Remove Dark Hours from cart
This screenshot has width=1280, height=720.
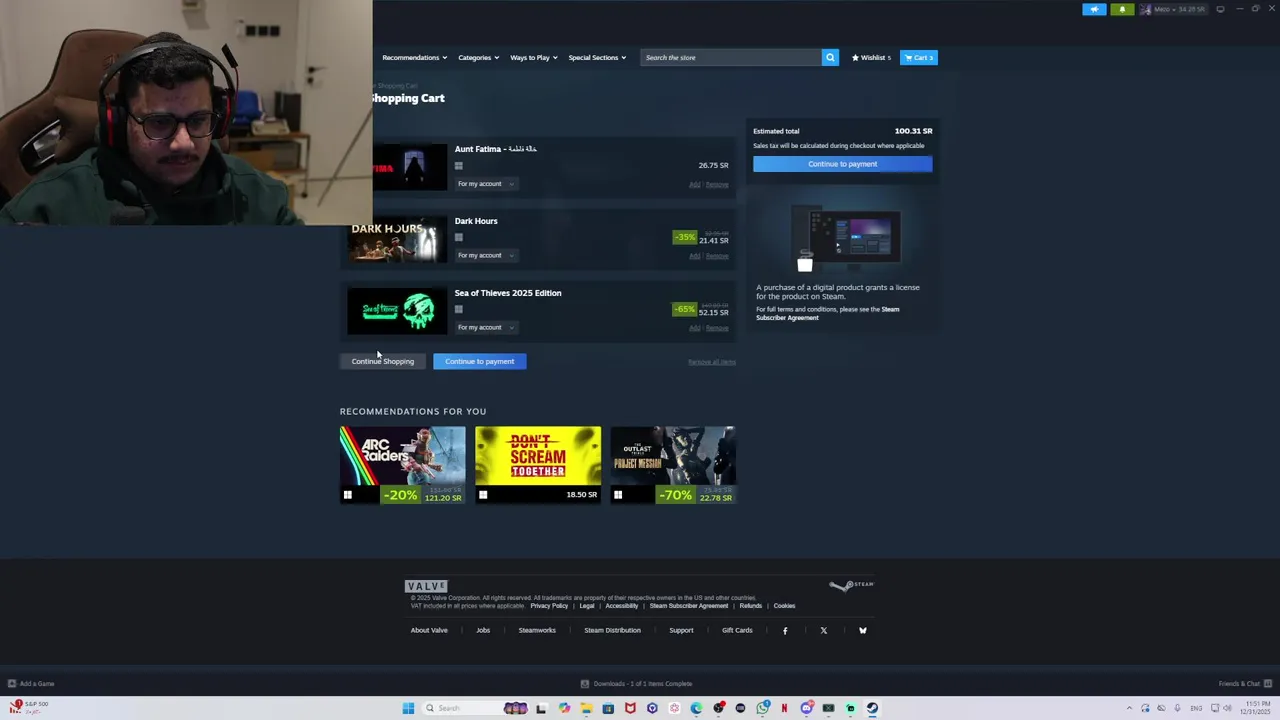pyautogui.click(x=717, y=256)
